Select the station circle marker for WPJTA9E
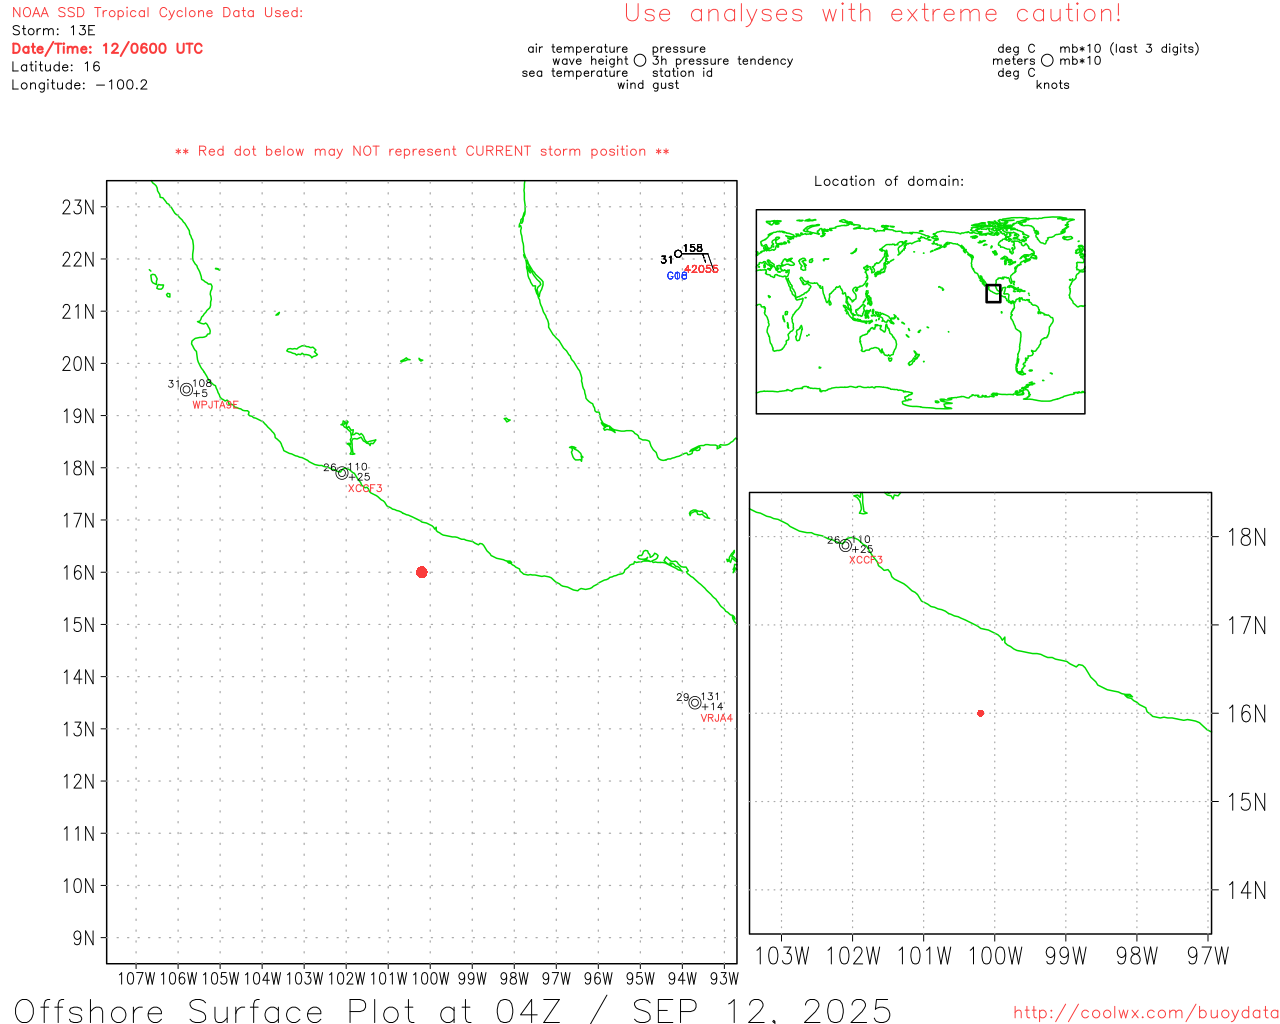This screenshot has width=1280, height=1024. [186, 390]
